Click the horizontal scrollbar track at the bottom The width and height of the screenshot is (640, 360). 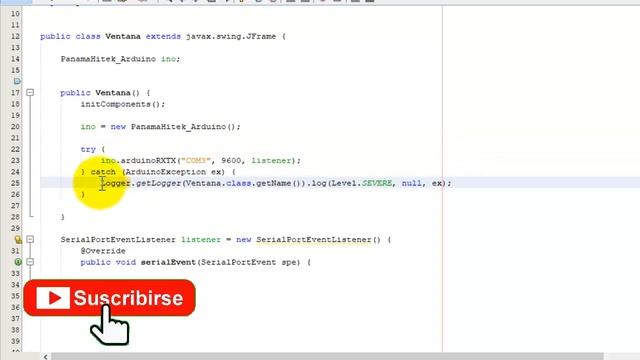tap(327, 357)
